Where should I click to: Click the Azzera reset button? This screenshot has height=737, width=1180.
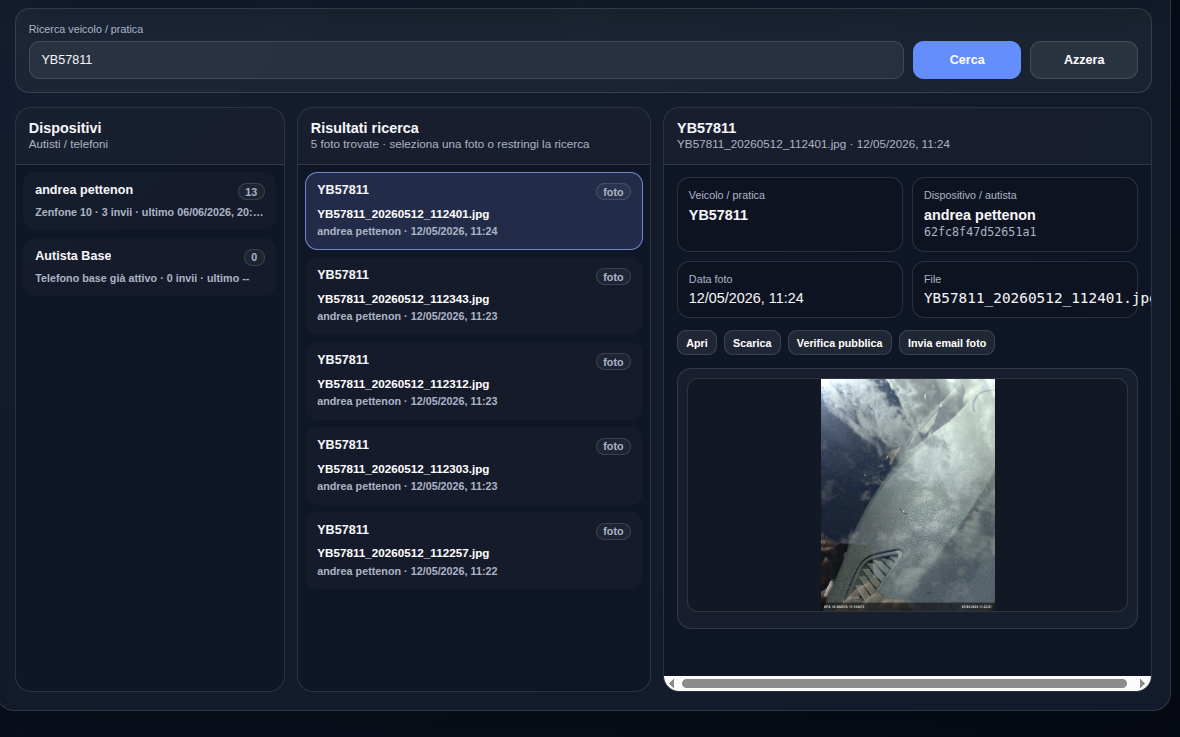[x=1084, y=59]
